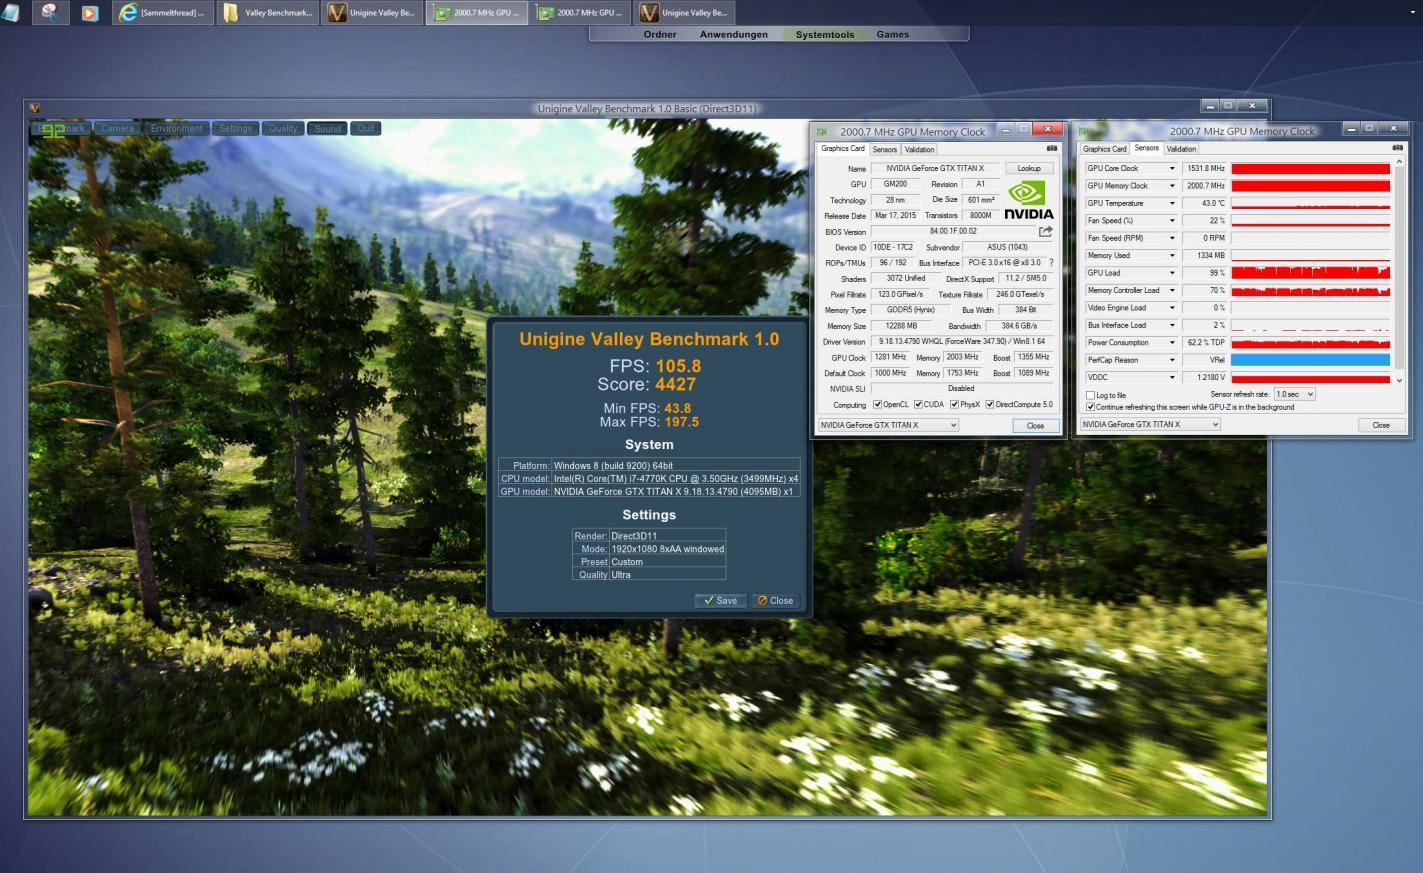Switch to Validation tab in right GPU-Z window
Viewport: 1423px width, 873px height.
tap(1181, 149)
